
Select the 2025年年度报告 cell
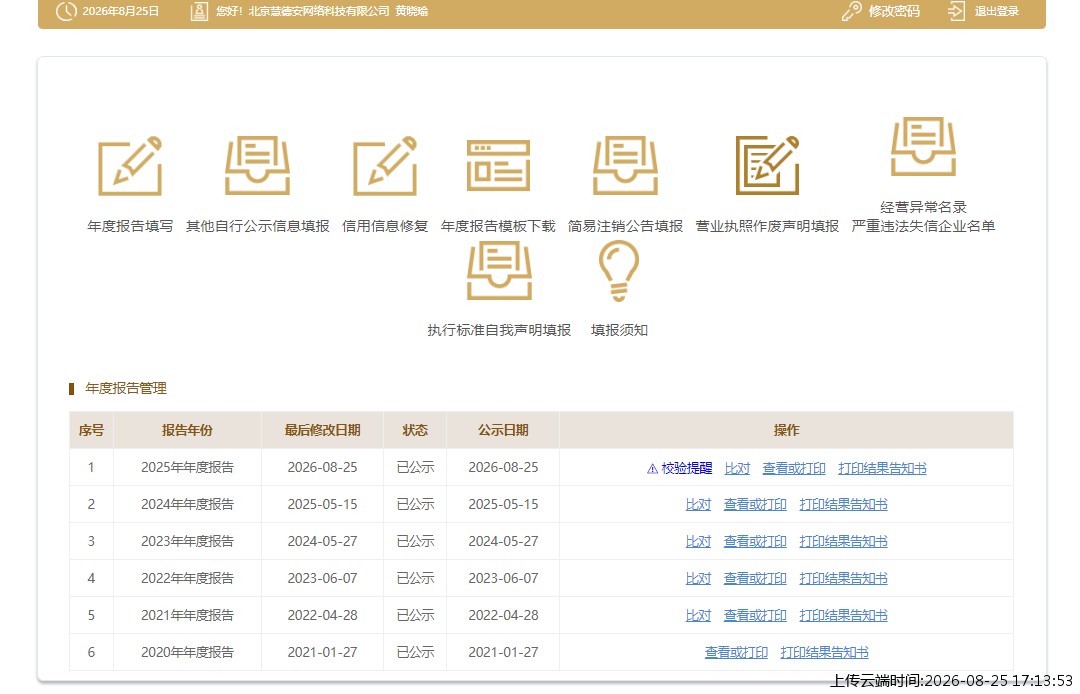click(x=187, y=467)
